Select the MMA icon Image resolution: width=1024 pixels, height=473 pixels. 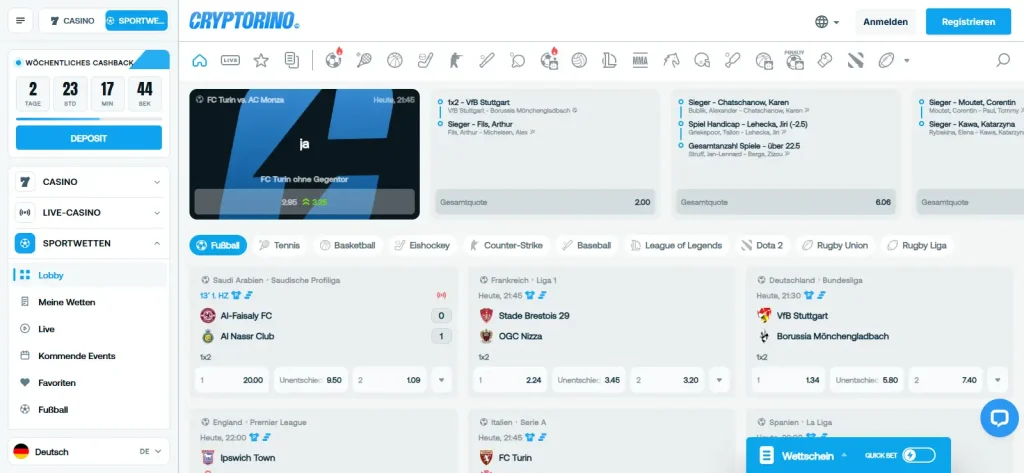click(640, 60)
